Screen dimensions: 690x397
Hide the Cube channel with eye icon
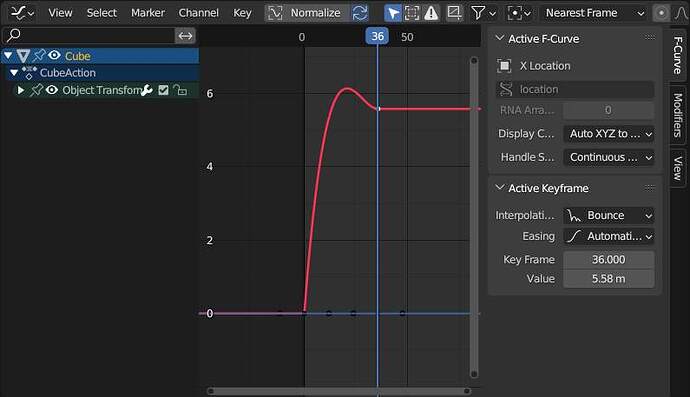54,55
